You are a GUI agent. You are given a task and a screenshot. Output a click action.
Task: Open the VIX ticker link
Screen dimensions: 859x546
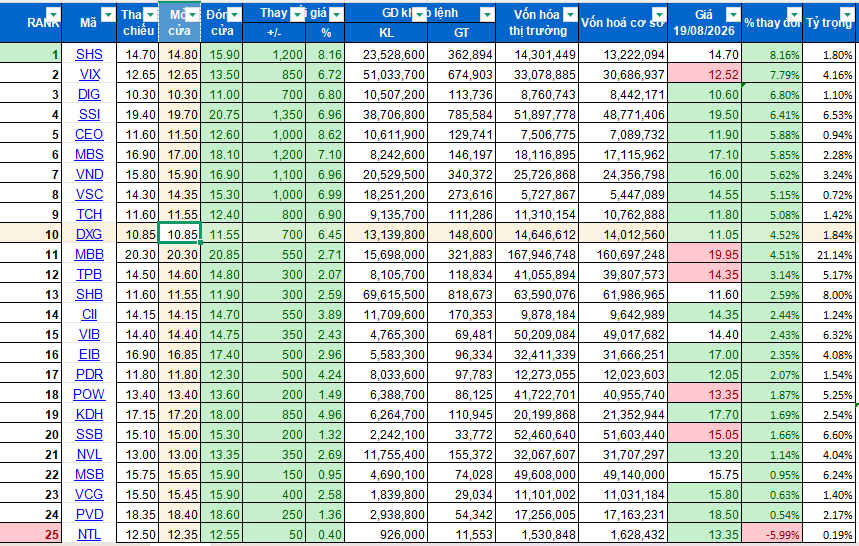(x=89, y=74)
